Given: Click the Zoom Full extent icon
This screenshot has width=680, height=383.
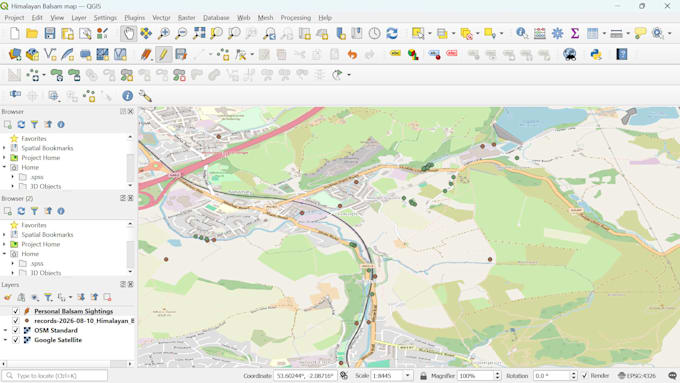Looking at the screenshot, I should click(x=199, y=33).
